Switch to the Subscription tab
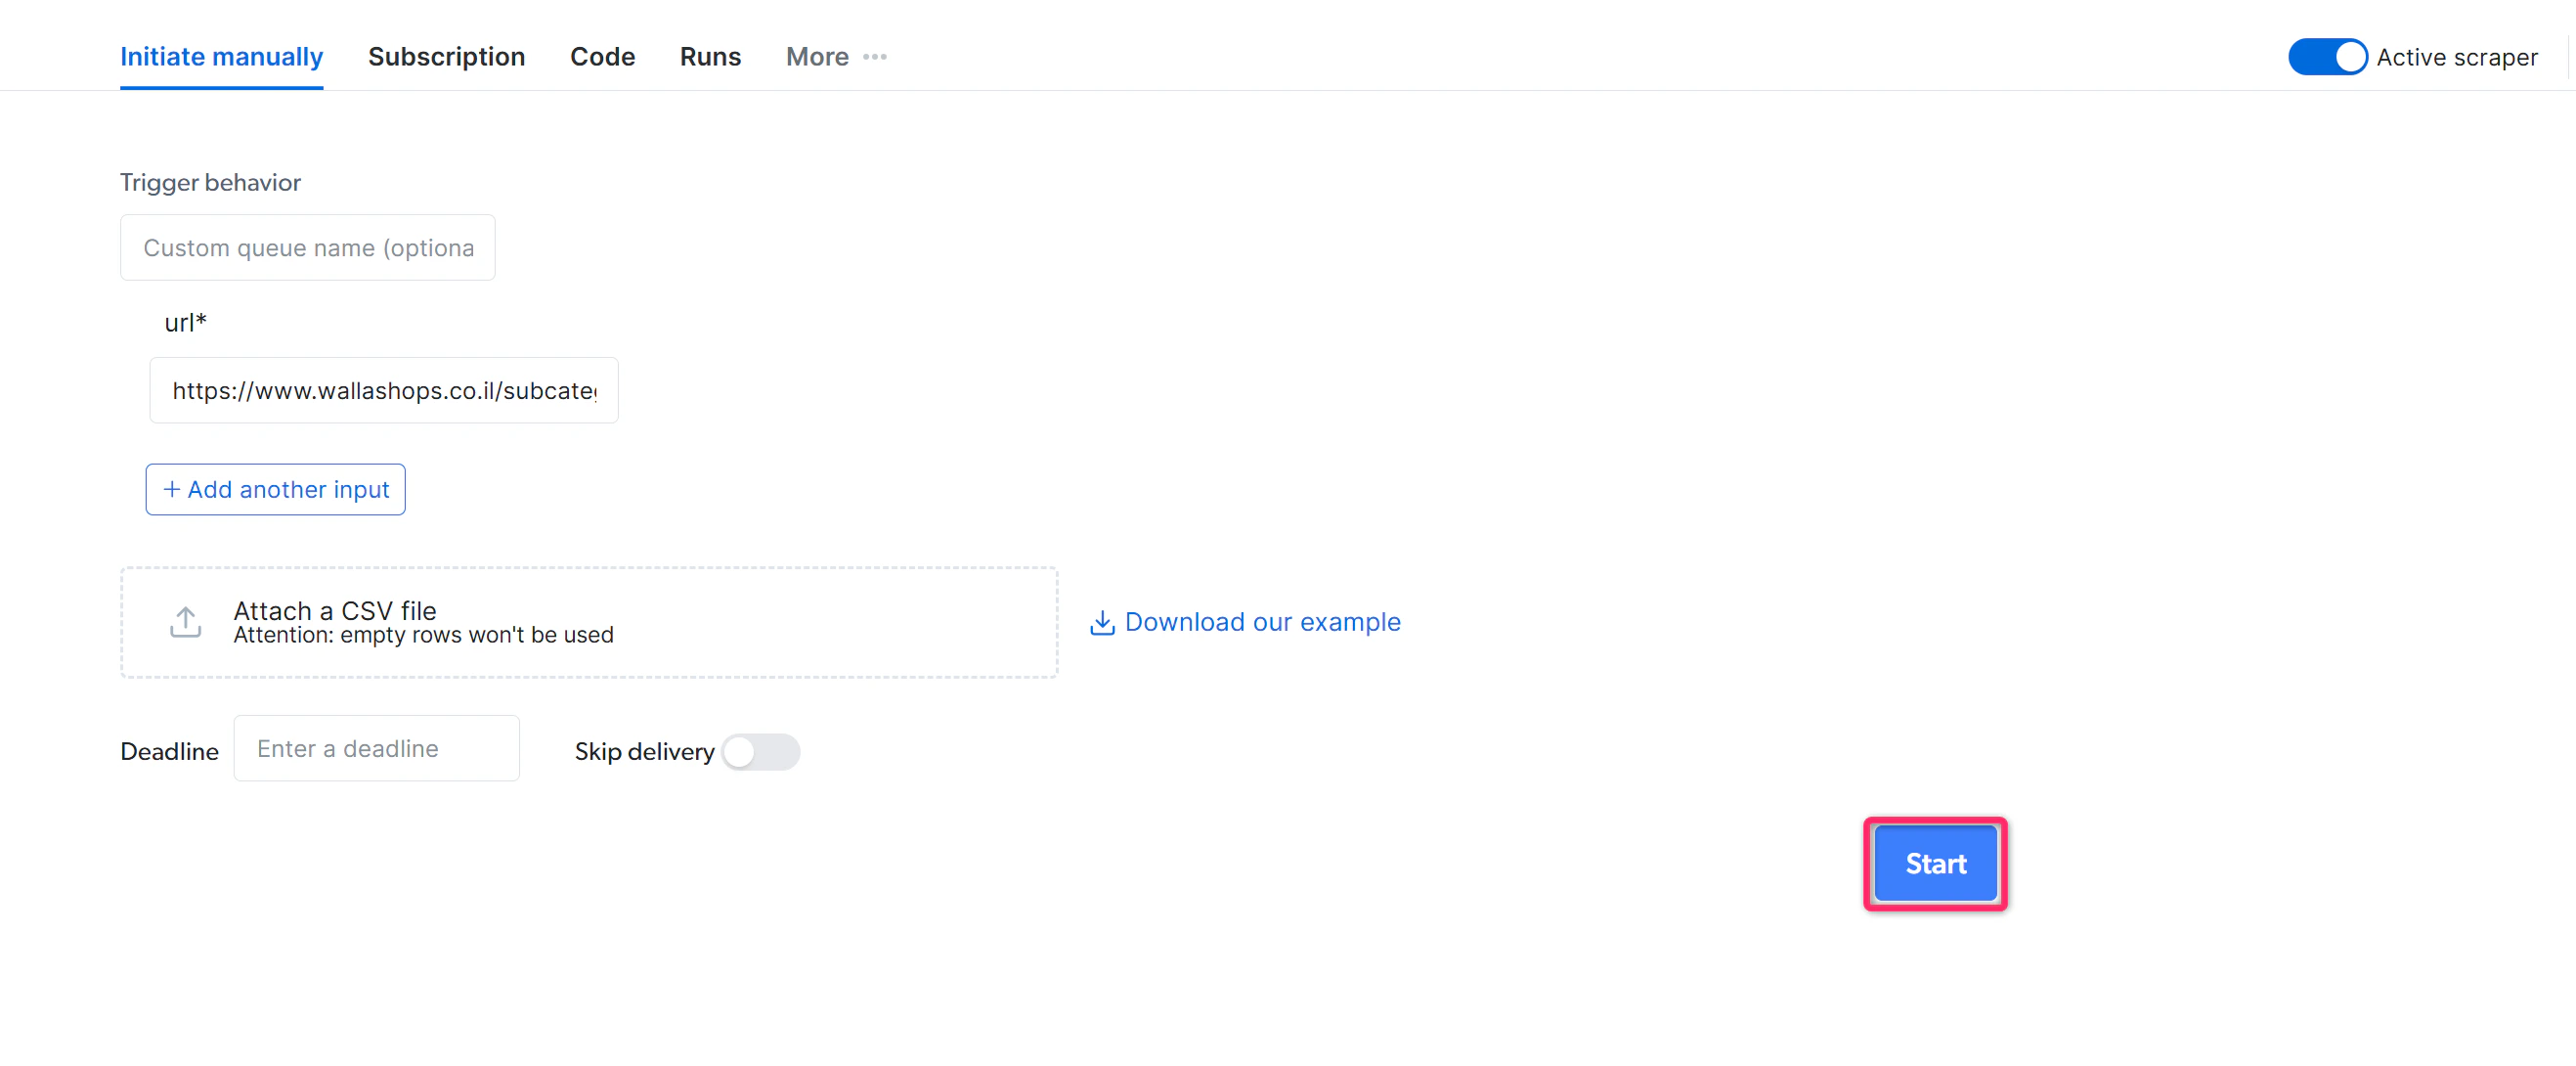Viewport: 2576px width, 1066px height. point(446,57)
